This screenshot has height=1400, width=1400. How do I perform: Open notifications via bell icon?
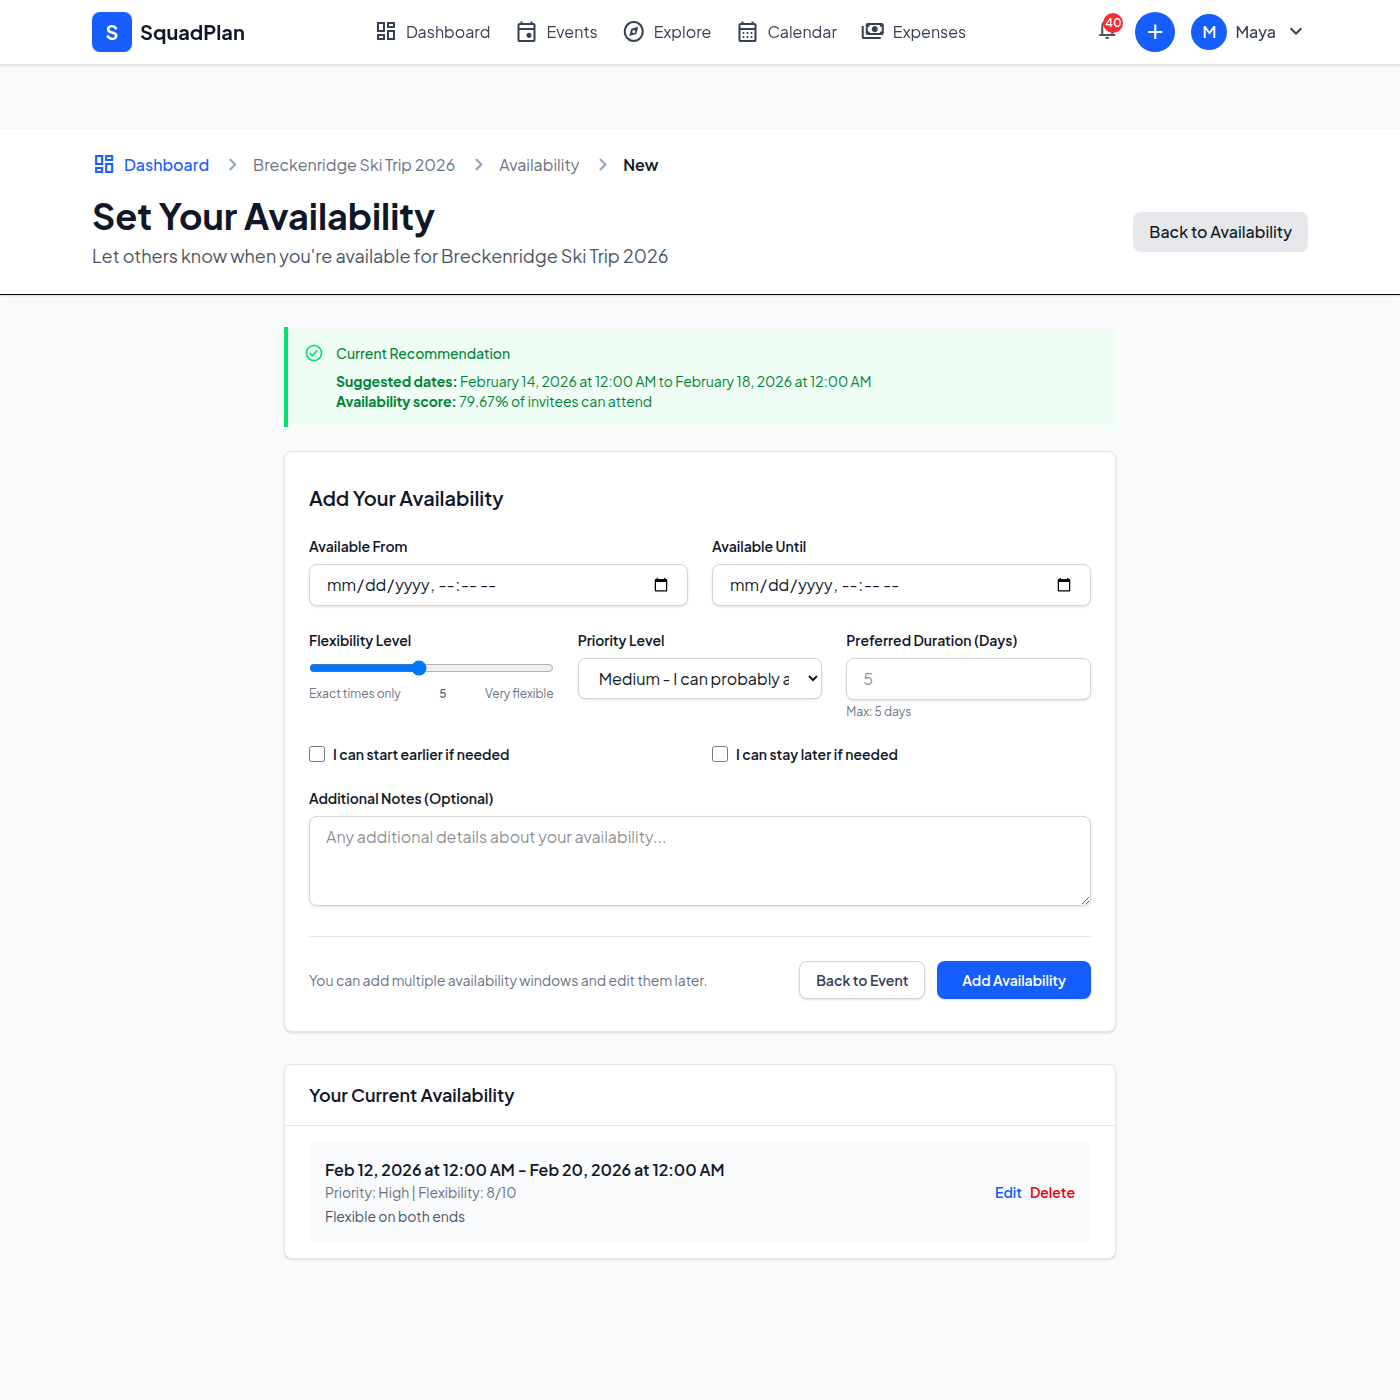tap(1105, 32)
